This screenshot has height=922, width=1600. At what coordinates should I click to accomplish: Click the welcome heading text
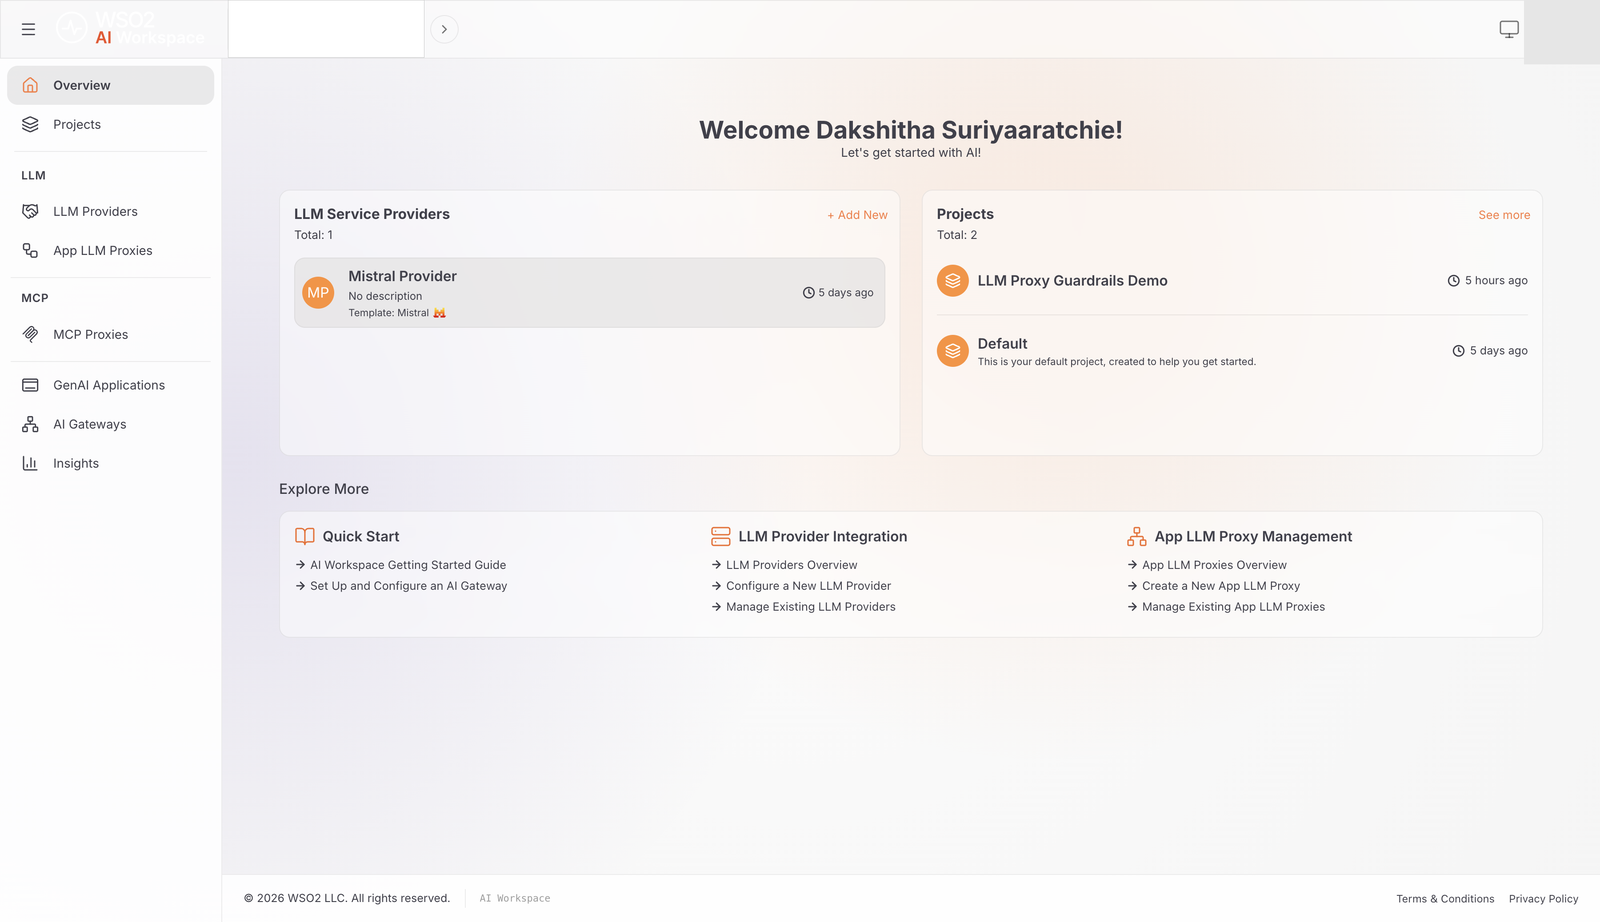pyautogui.click(x=910, y=130)
